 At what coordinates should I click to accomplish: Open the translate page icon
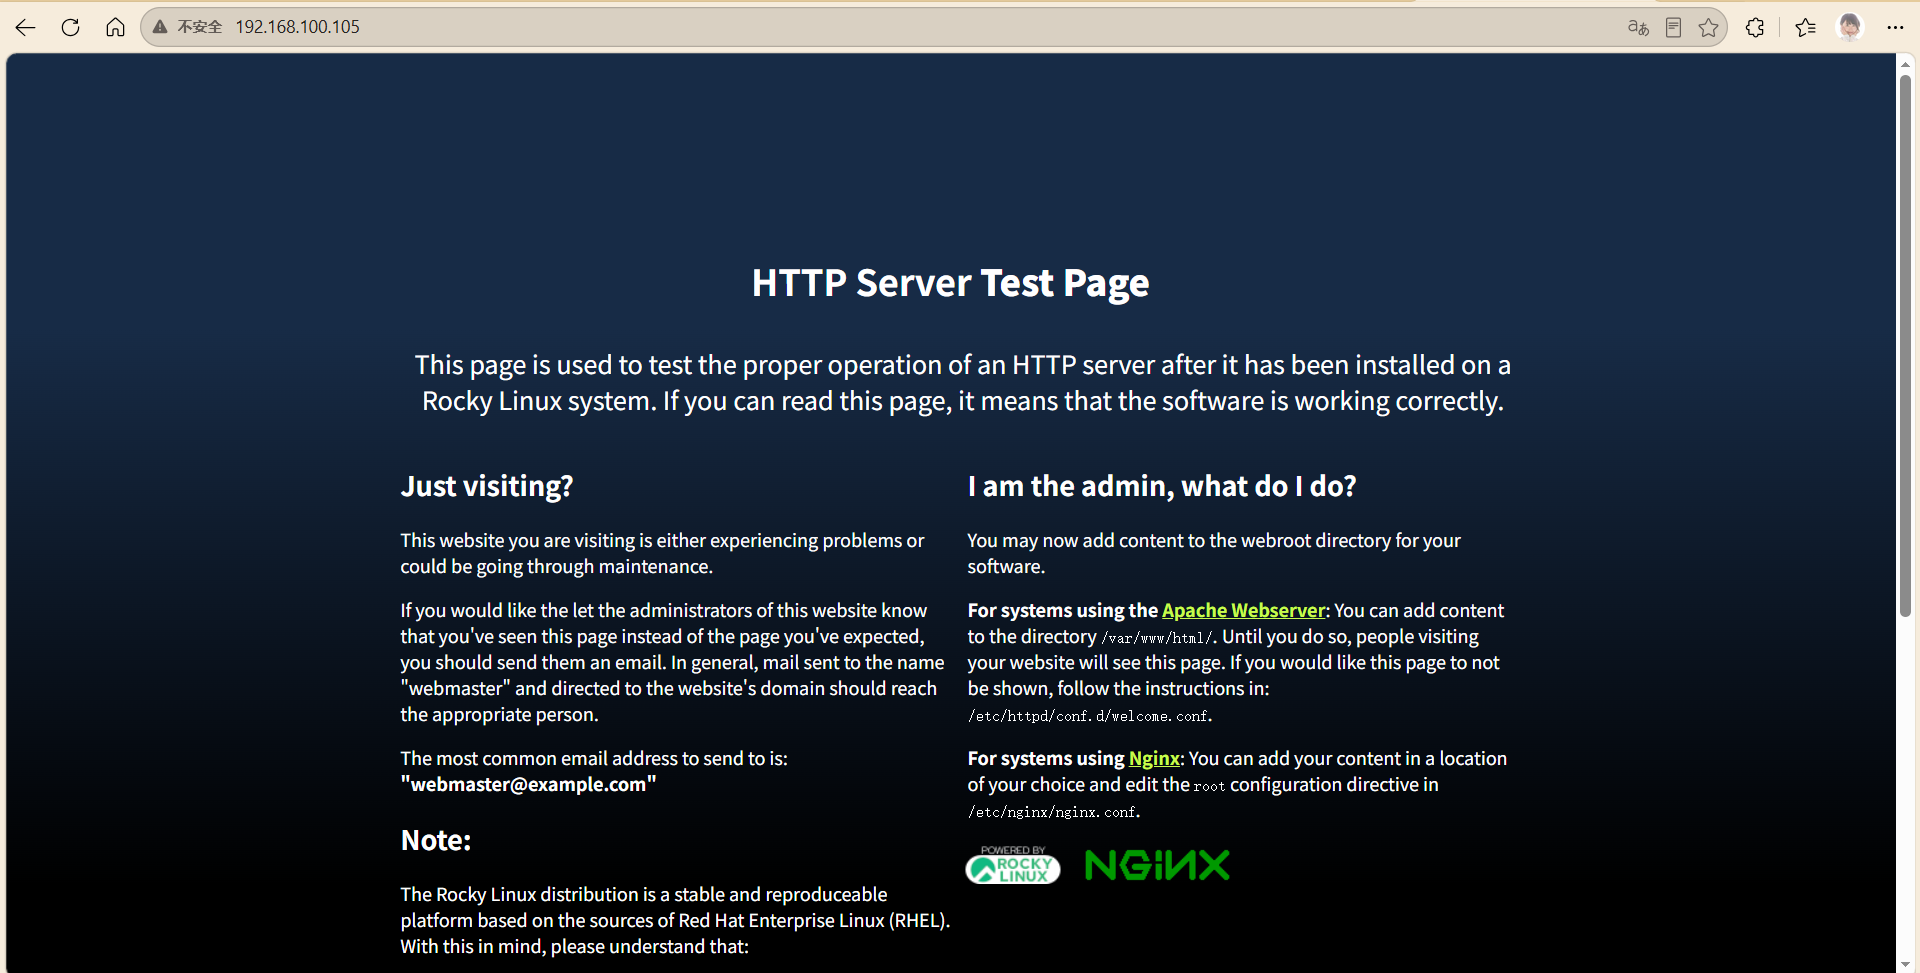coord(1638,27)
